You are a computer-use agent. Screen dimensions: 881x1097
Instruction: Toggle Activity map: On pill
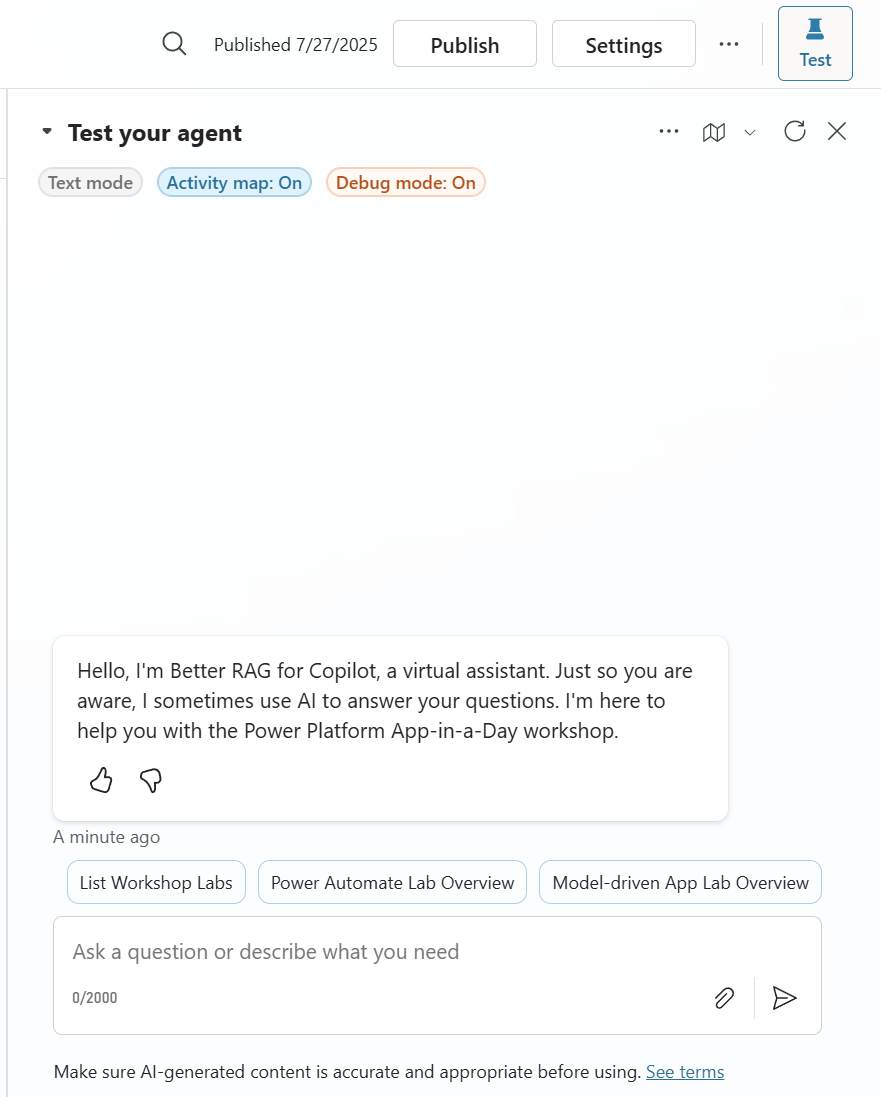234,183
